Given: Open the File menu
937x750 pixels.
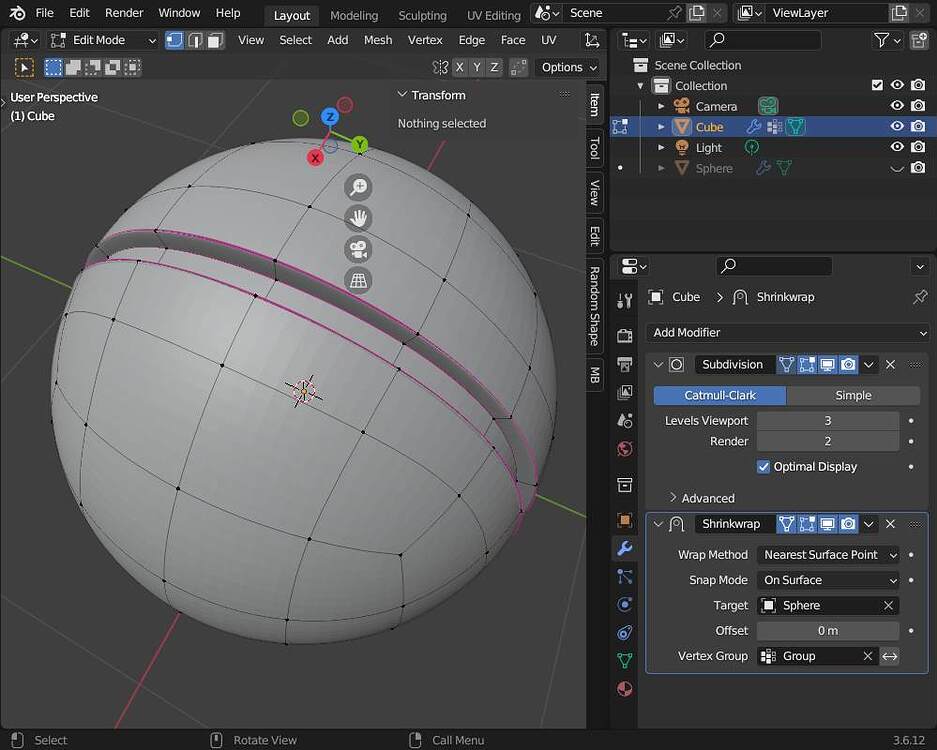Looking at the screenshot, I should coord(44,13).
